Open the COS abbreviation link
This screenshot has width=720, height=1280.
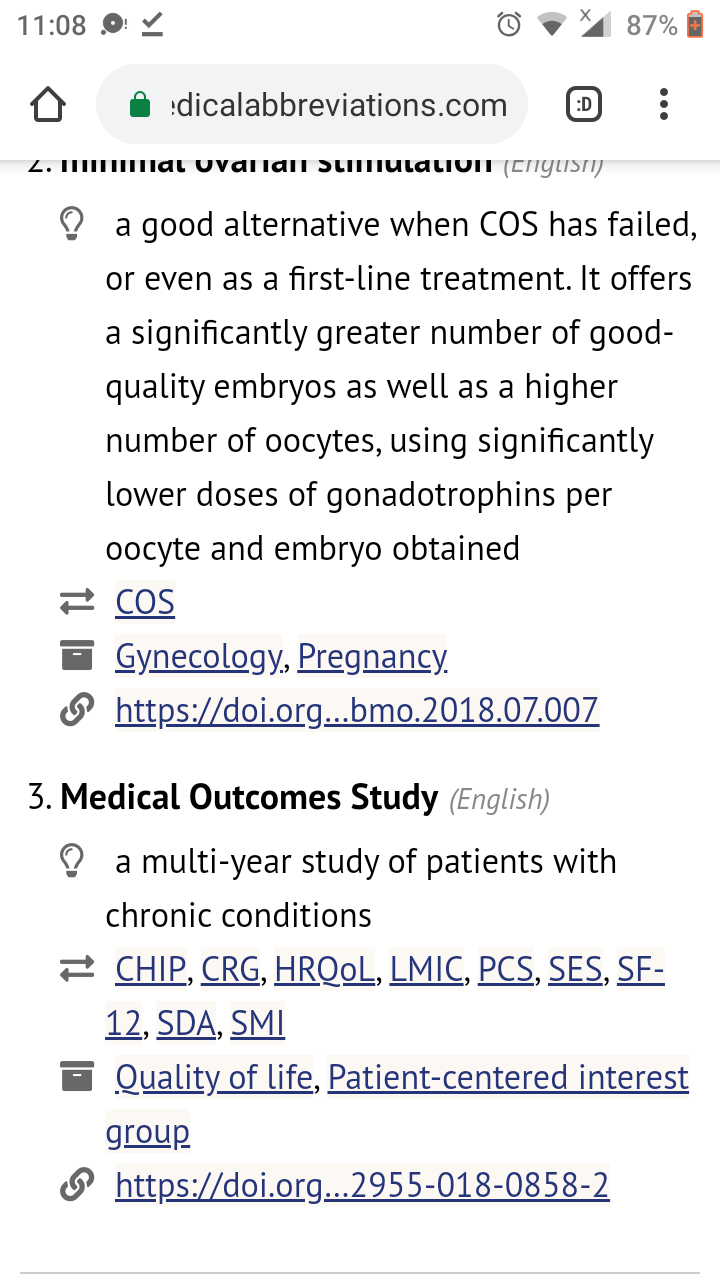pos(145,602)
